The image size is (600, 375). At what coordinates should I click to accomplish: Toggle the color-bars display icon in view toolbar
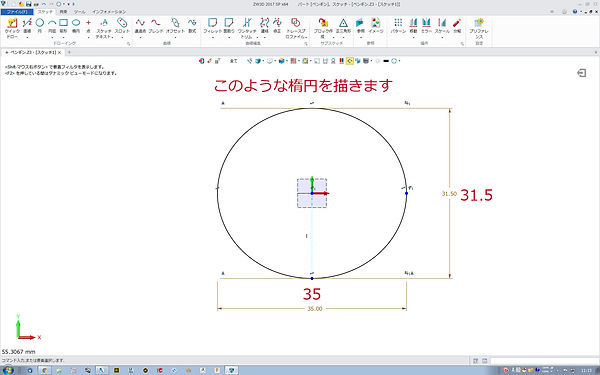click(341, 61)
